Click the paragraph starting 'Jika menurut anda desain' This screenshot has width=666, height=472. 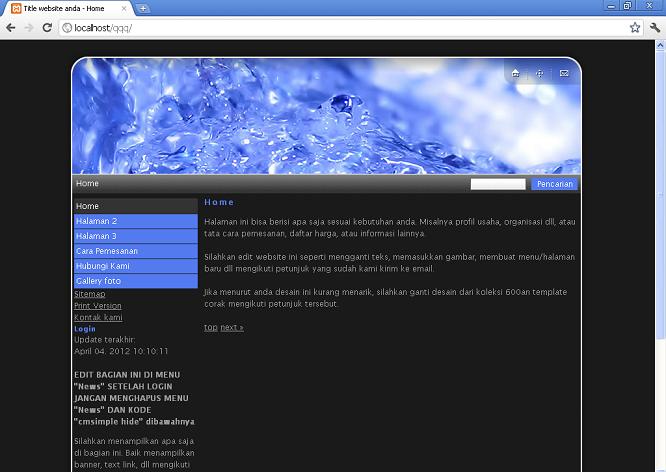[386, 298]
